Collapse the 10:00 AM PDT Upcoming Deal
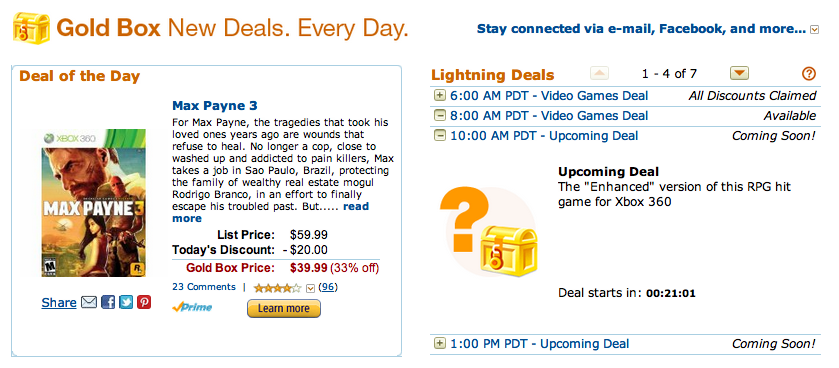 [x=439, y=136]
